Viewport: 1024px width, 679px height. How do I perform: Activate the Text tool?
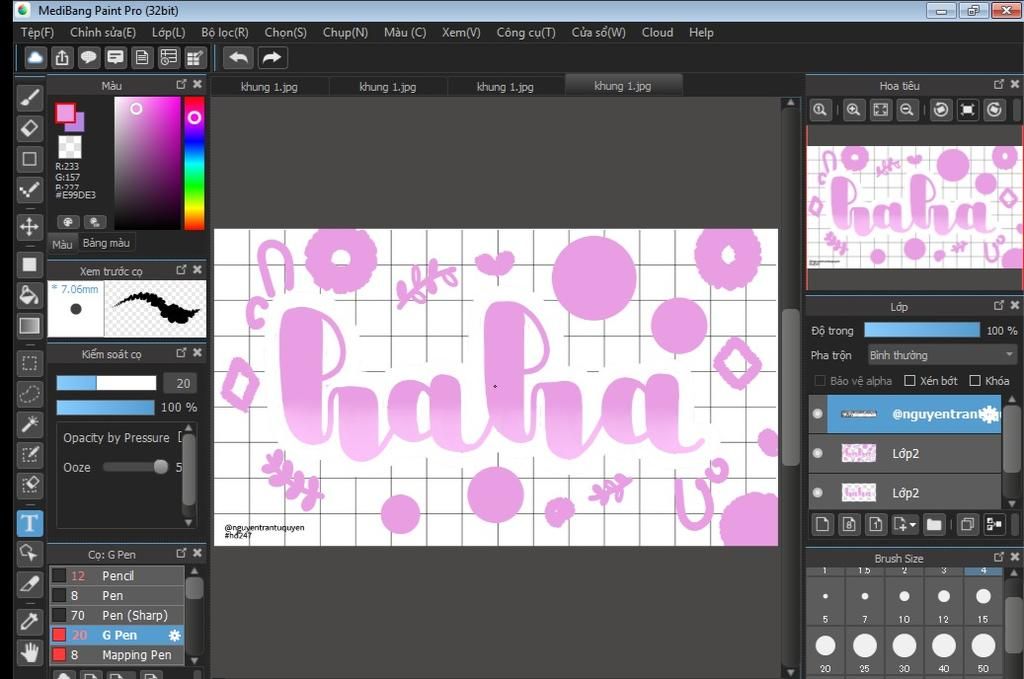pyautogui.click(x=29, y=522)
